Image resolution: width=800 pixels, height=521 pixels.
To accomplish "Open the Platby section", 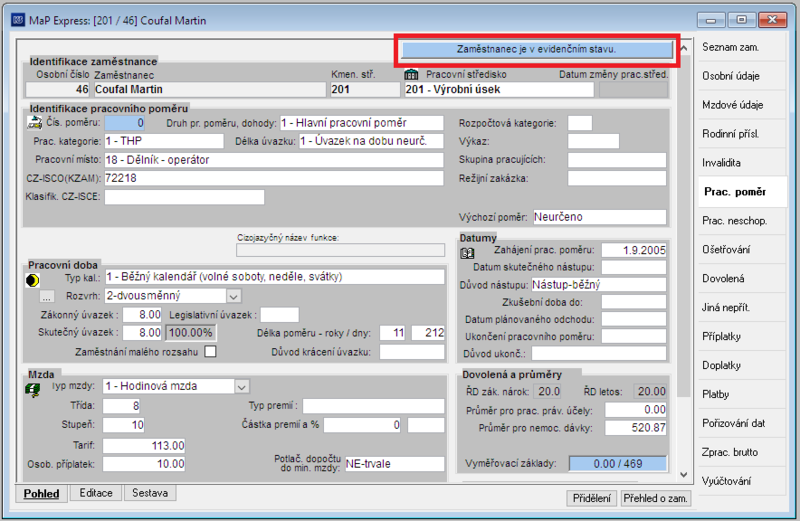I will pyautogui.click(x=742, y=394).
